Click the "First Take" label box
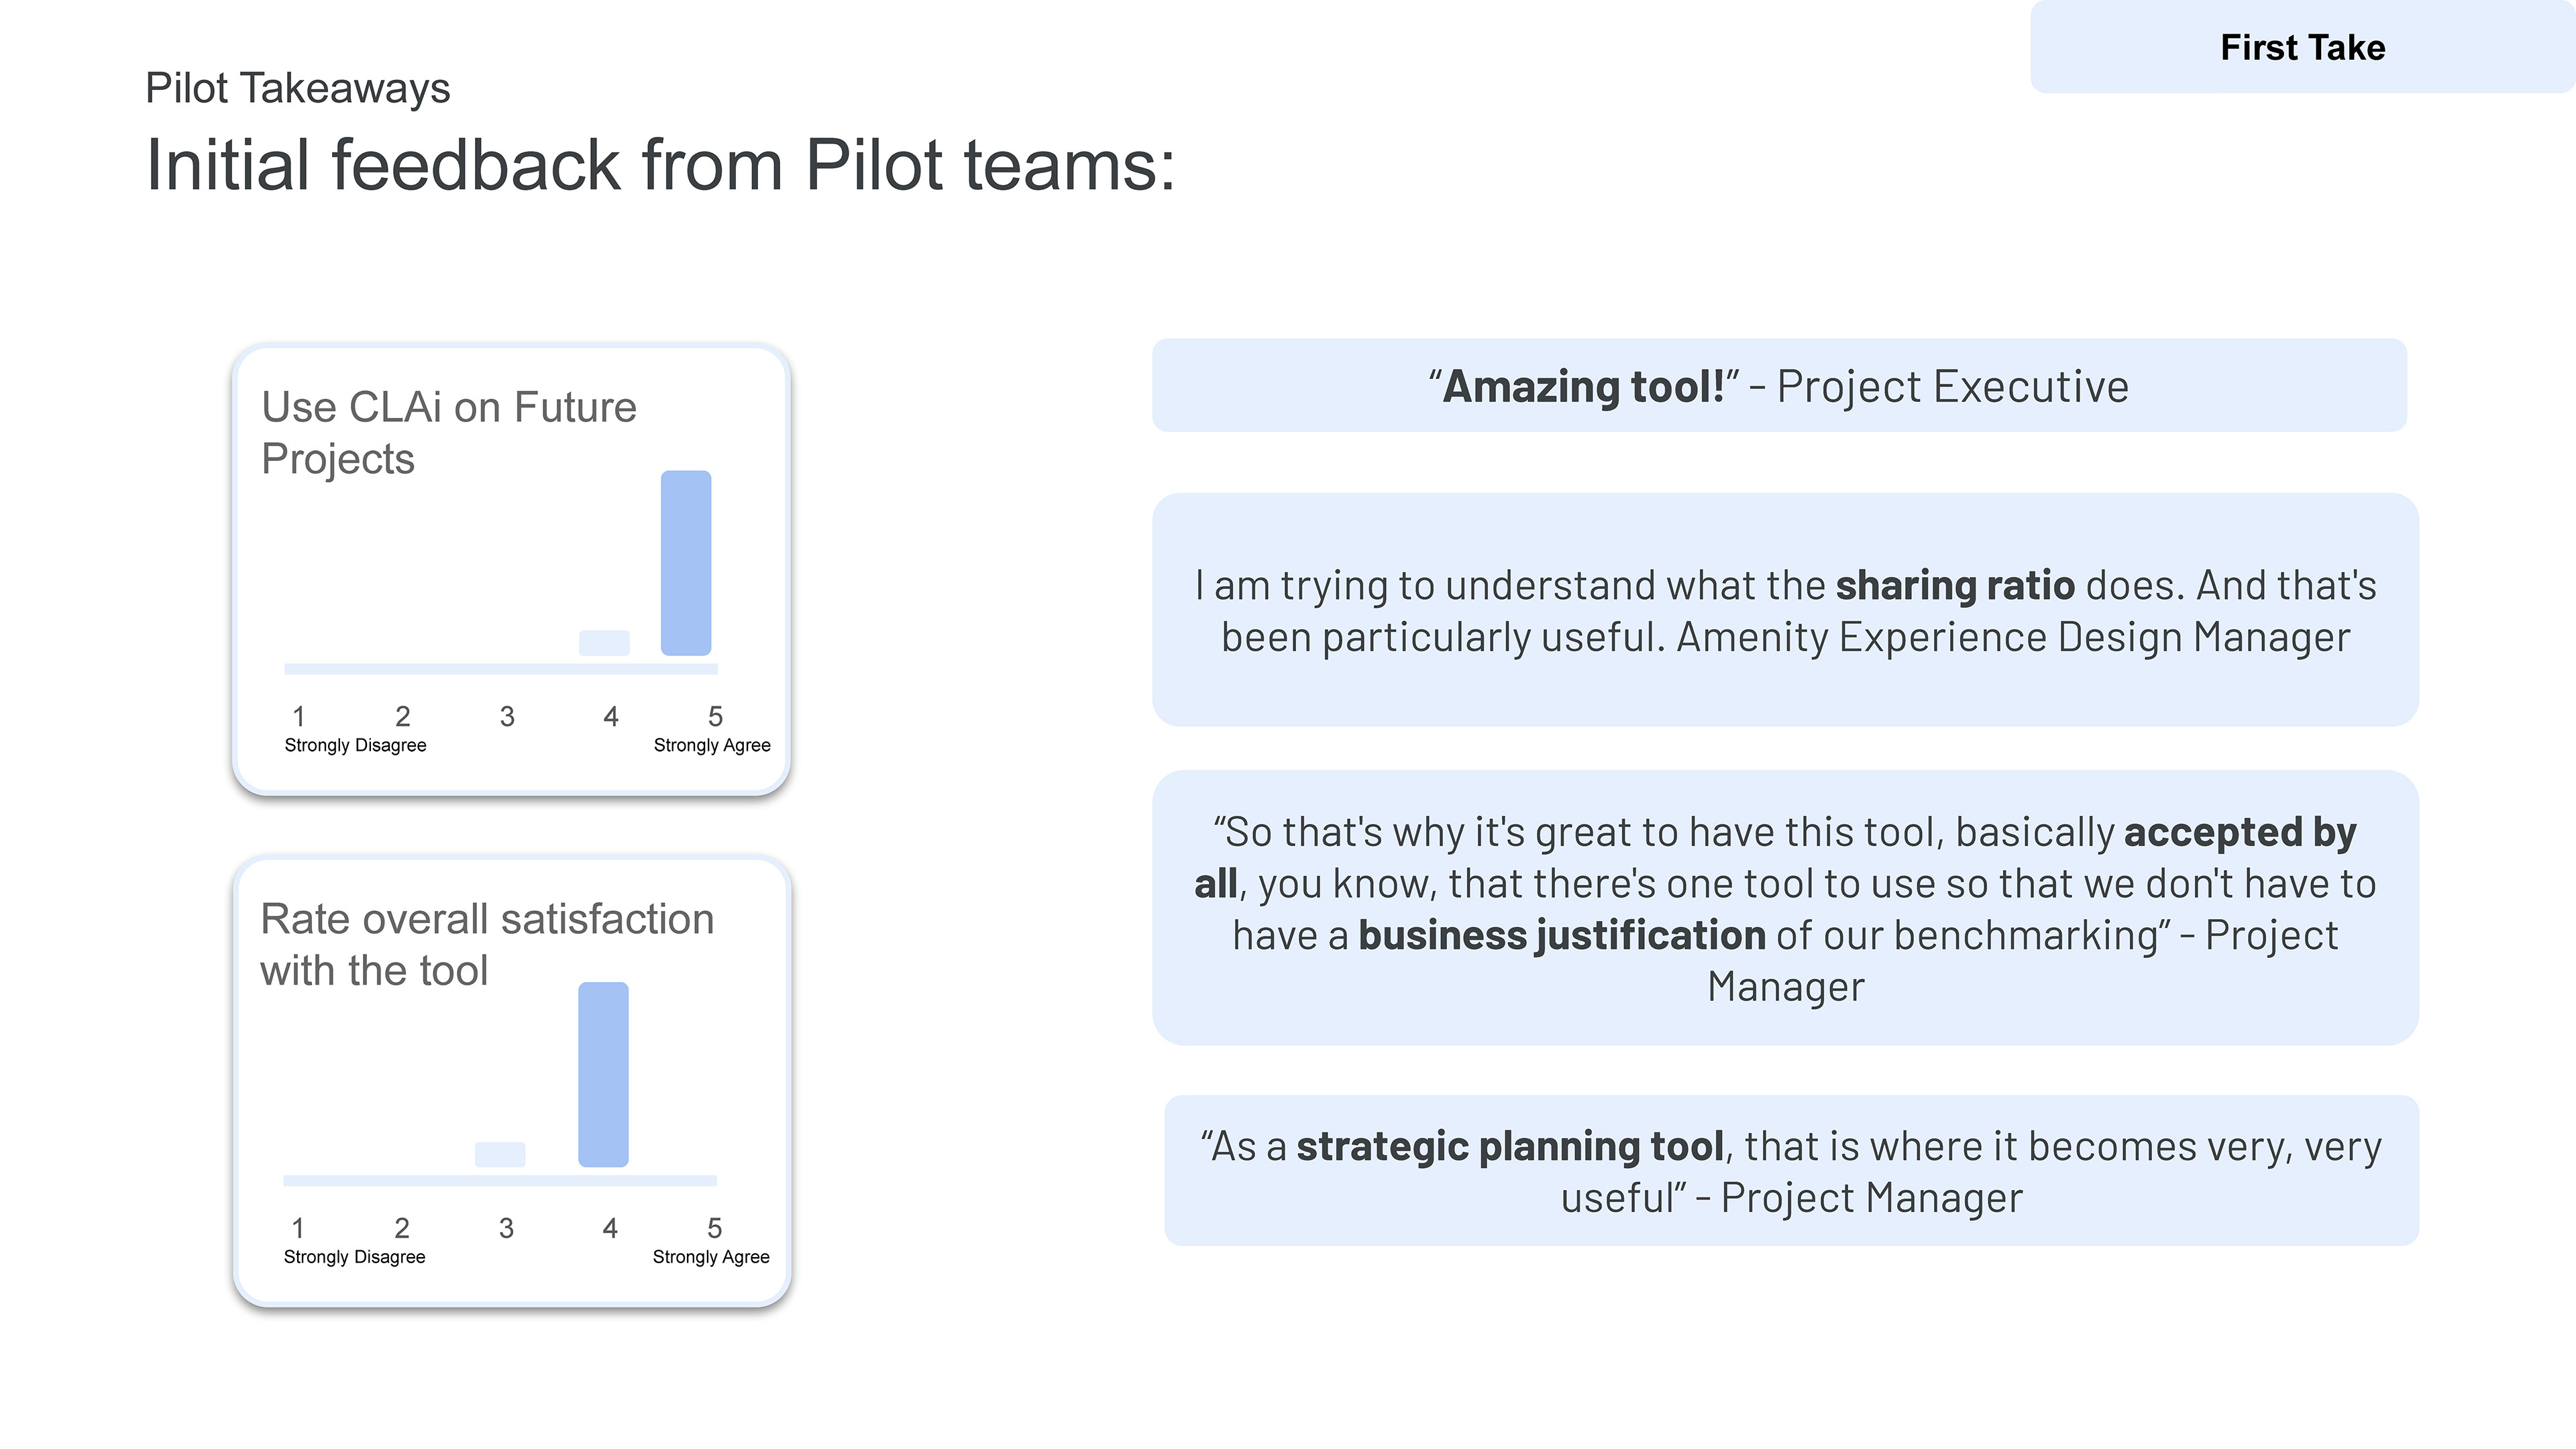This screenshot has height=1449, width=2576. click(x=2302, y=47)
